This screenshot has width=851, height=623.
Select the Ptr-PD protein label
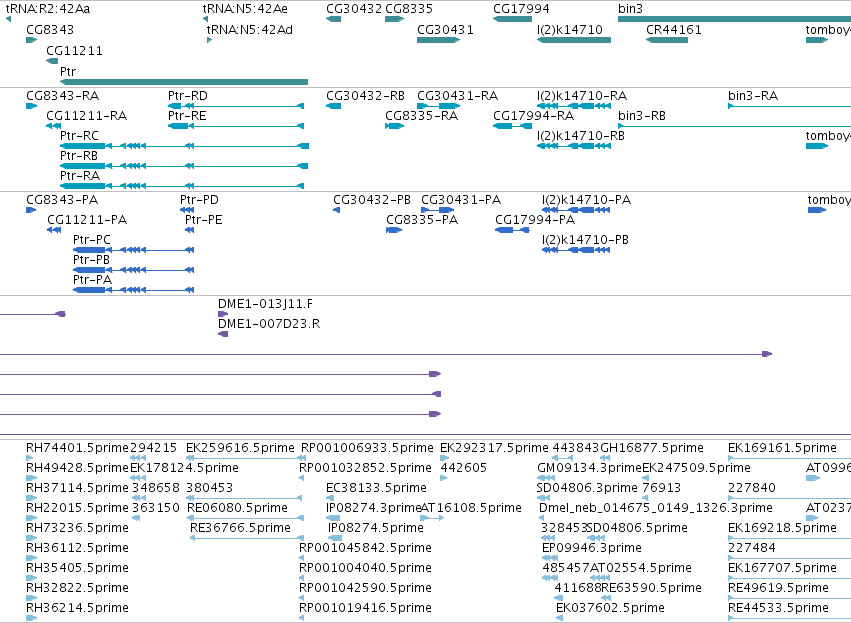[199, 200]
